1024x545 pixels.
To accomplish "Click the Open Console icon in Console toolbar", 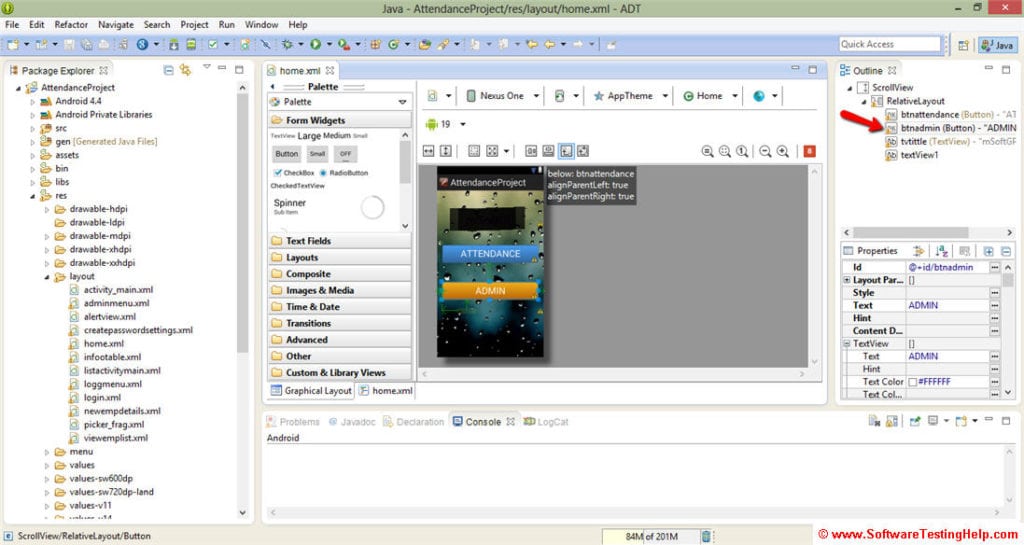I will coord(961,422).
